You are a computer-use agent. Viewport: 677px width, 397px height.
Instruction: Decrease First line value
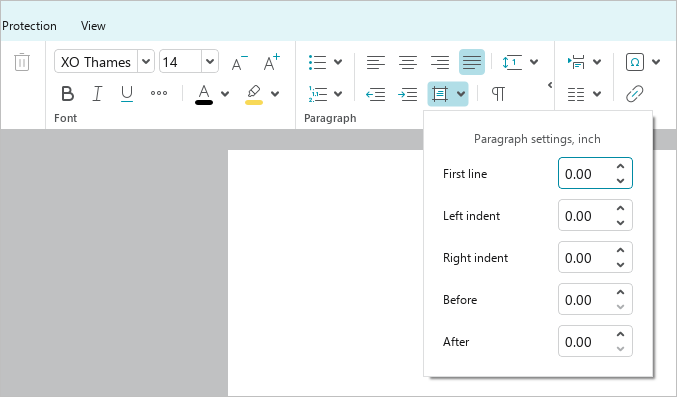pyautogui.click(x=620, y=181)
